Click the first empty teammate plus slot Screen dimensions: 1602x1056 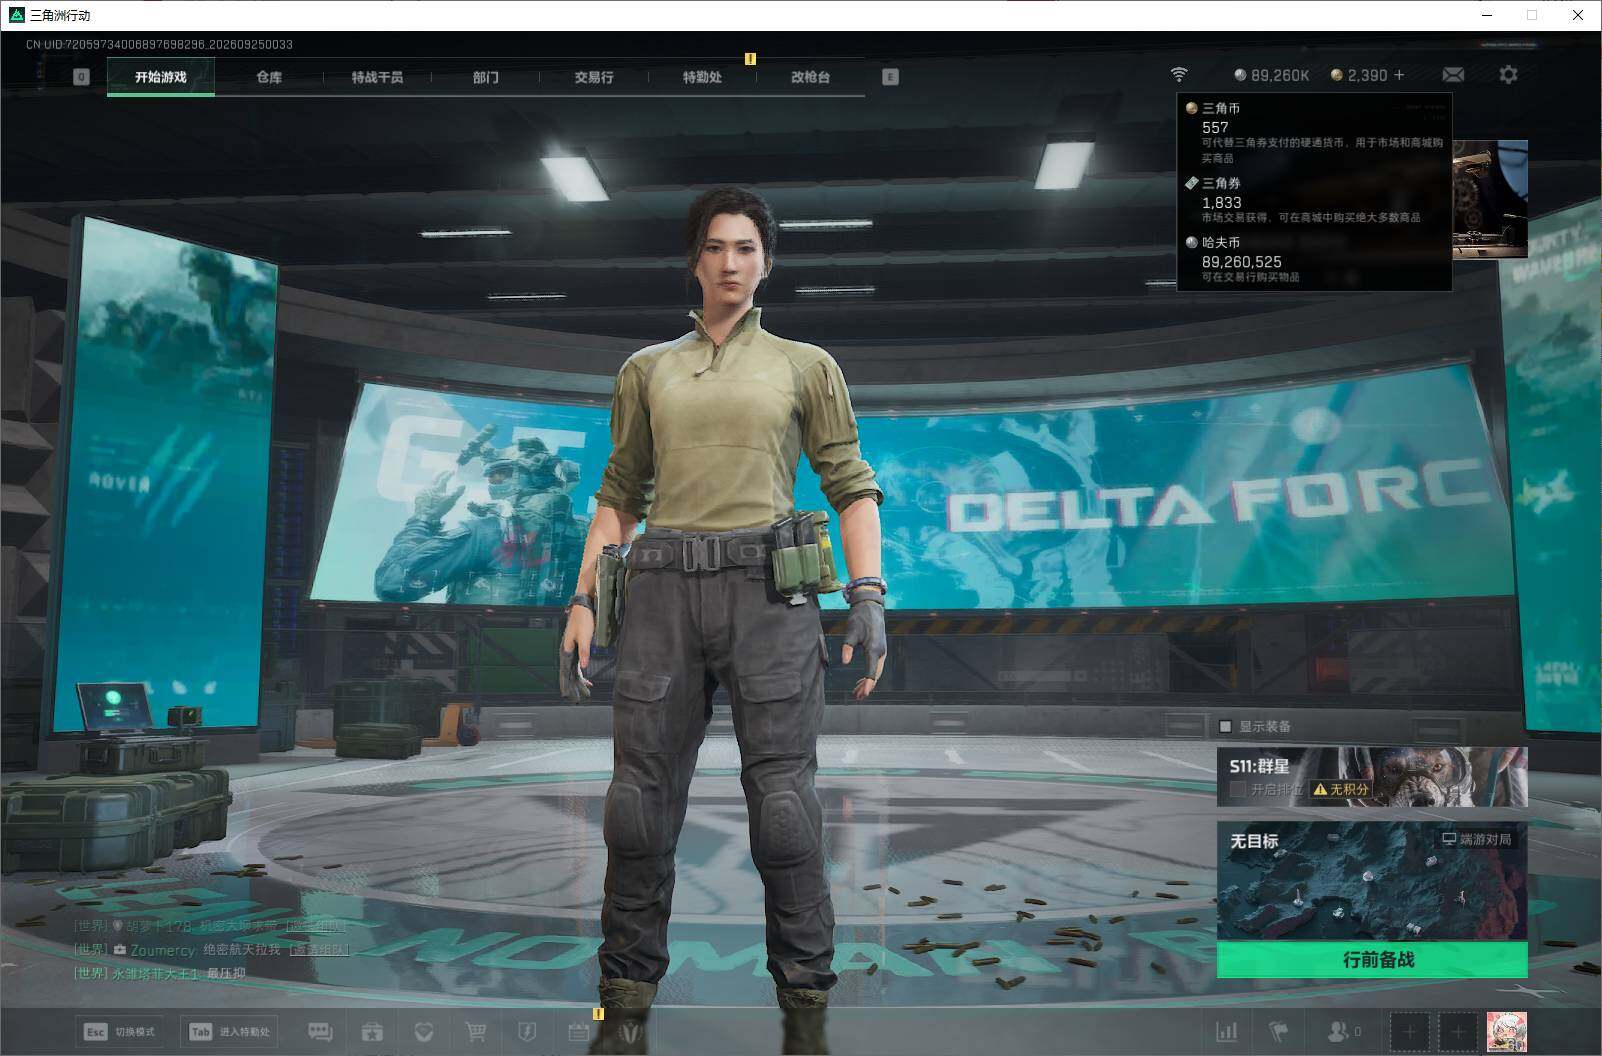pos(1409,1031)
